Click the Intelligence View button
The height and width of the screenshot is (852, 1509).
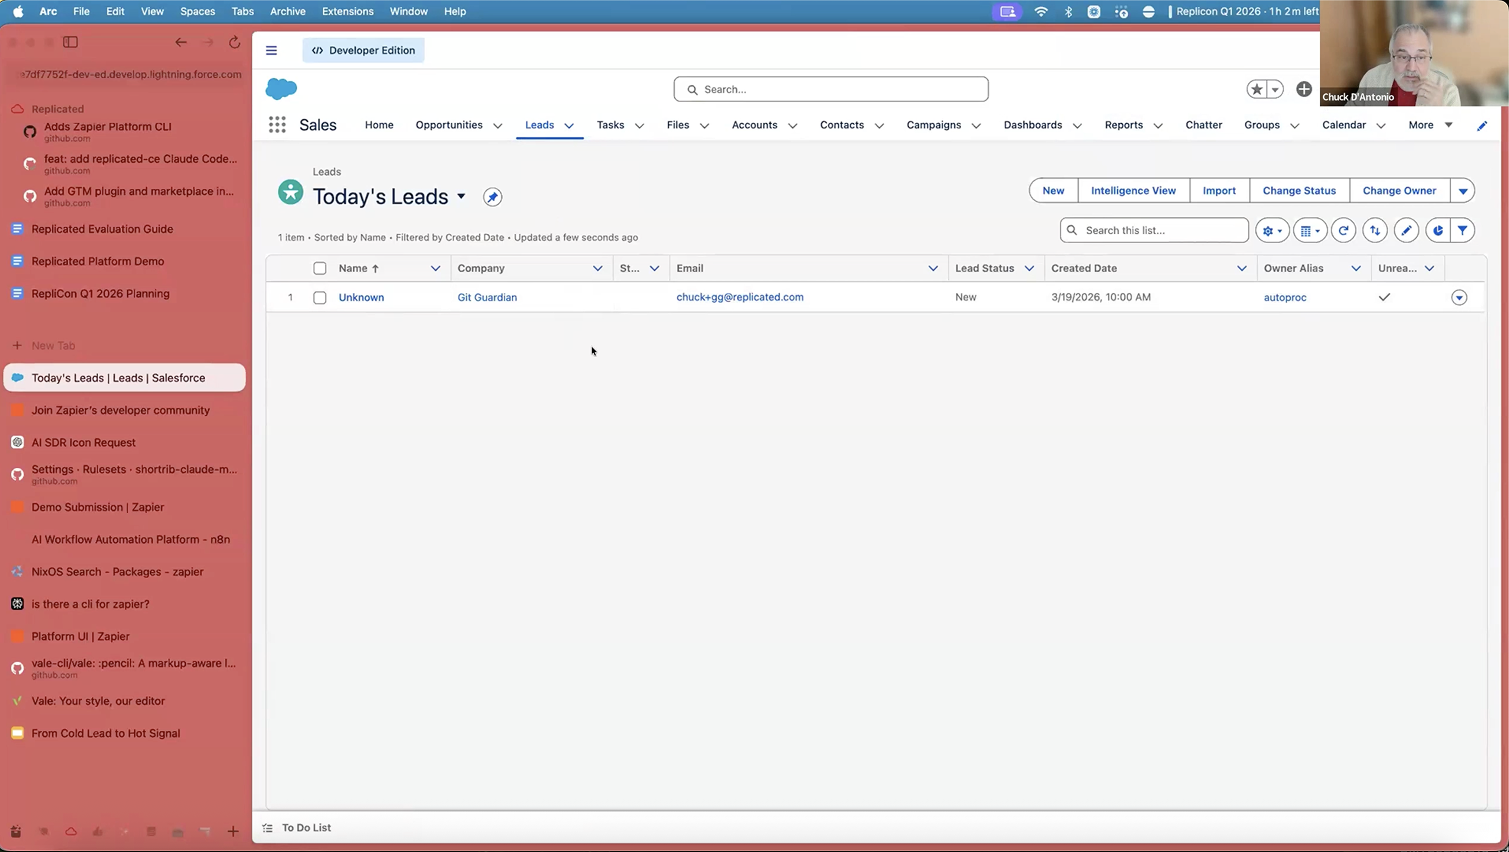pos(1133,191)
